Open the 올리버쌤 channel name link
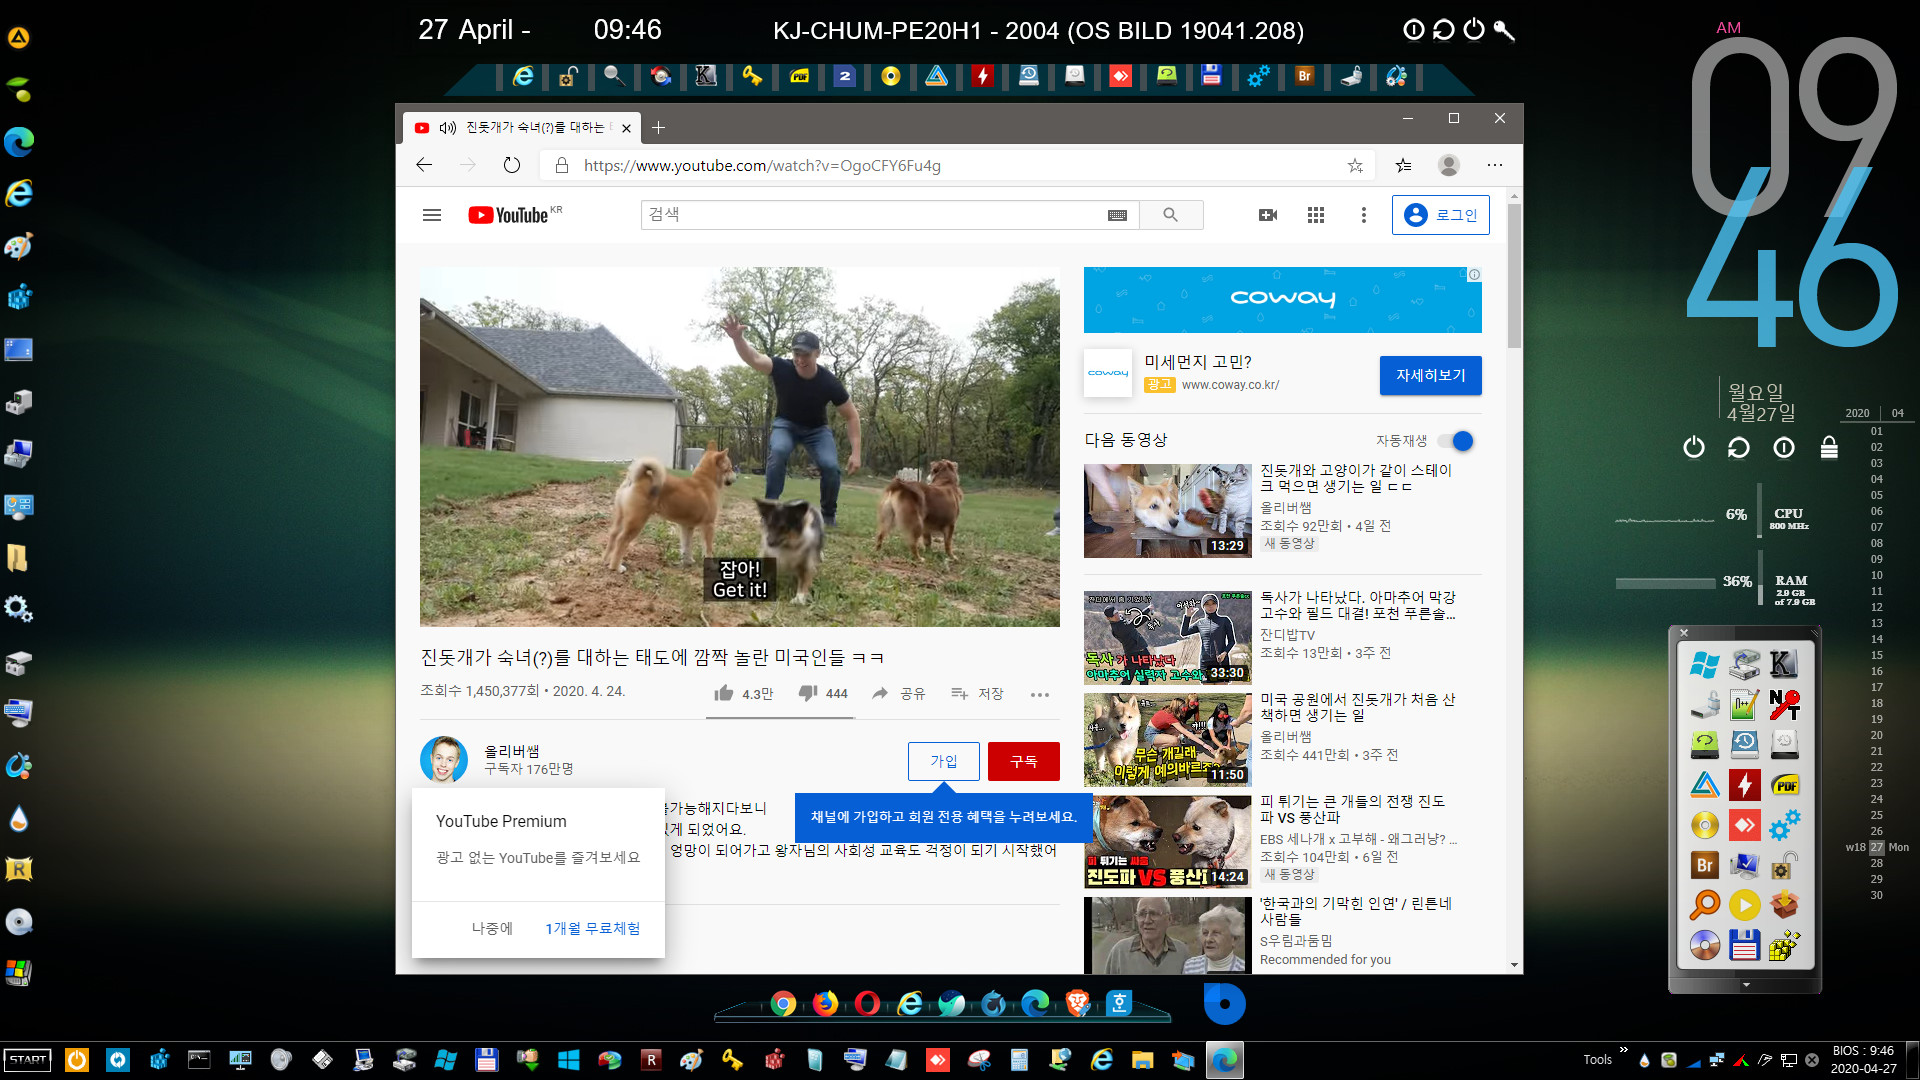Viewport: 1920px width, 1080px height. coord(512,751)
